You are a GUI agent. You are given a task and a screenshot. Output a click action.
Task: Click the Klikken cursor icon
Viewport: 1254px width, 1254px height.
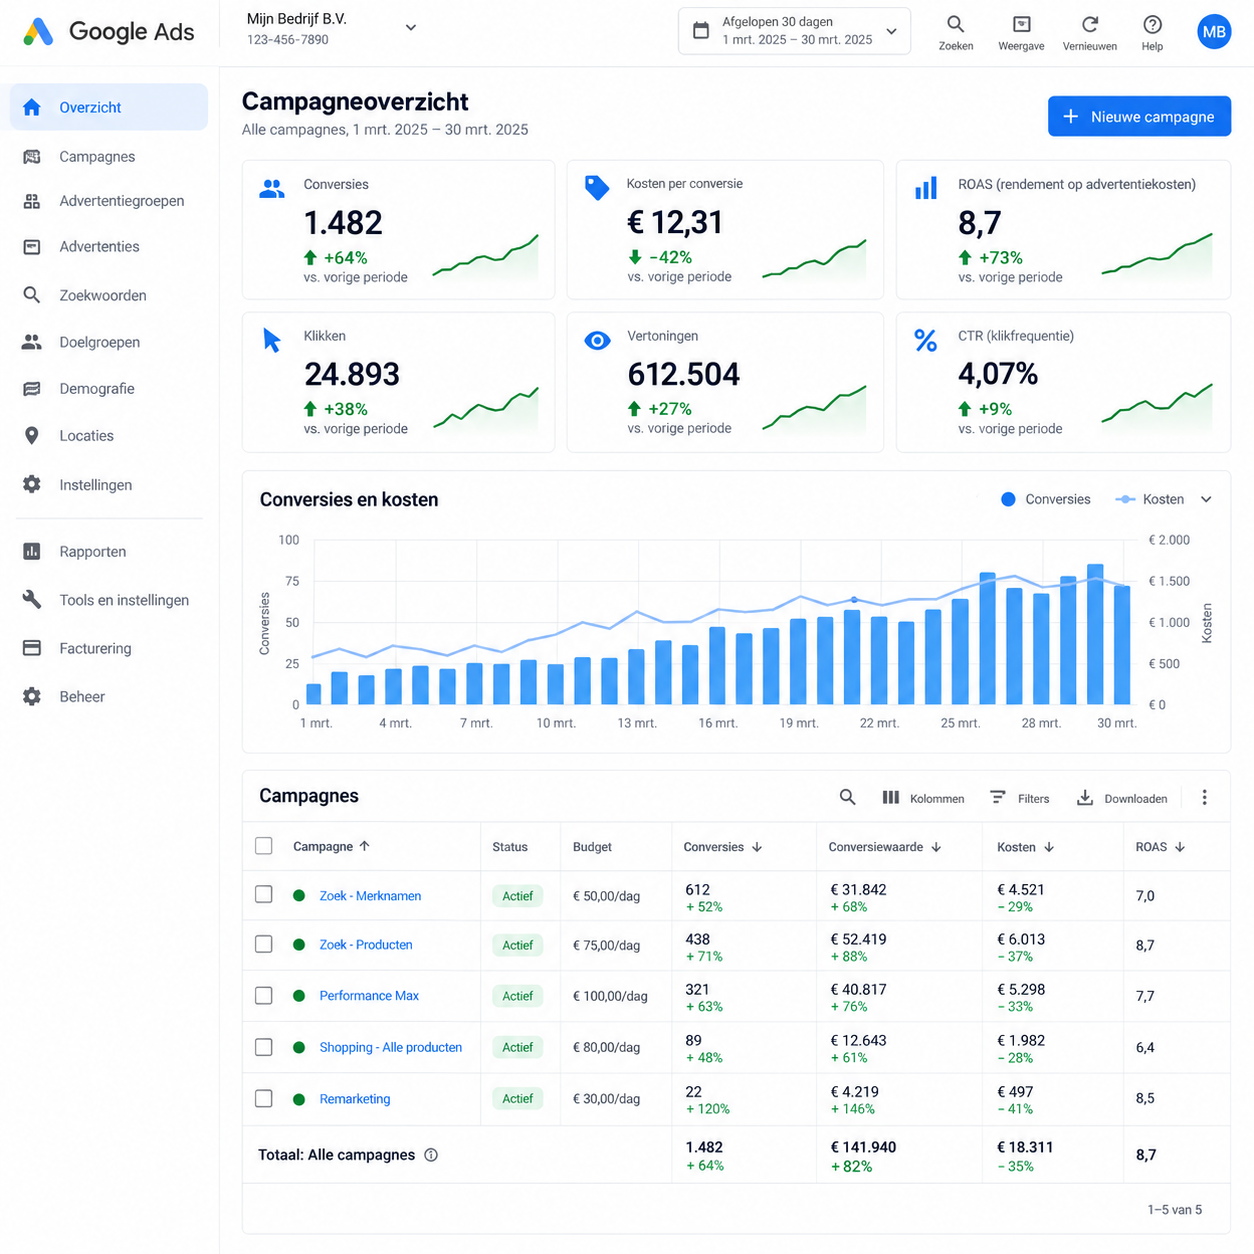pos(271,340)
